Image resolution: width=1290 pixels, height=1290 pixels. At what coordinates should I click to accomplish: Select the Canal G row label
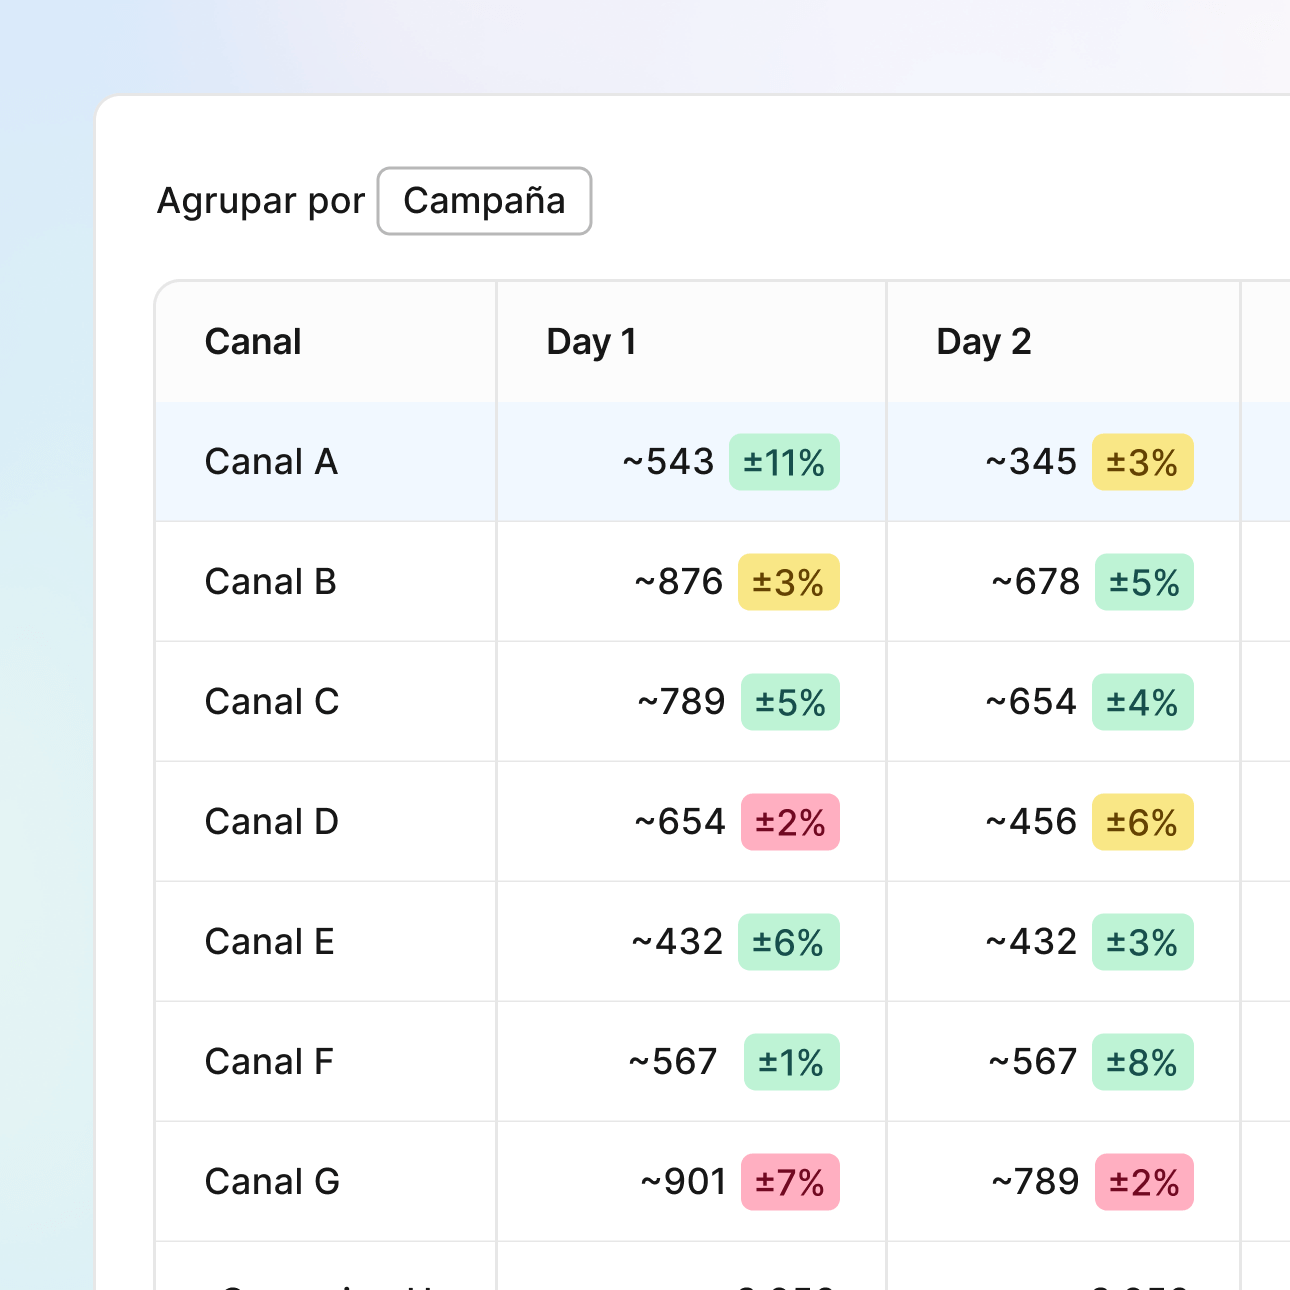click(x=272, y=1182)
